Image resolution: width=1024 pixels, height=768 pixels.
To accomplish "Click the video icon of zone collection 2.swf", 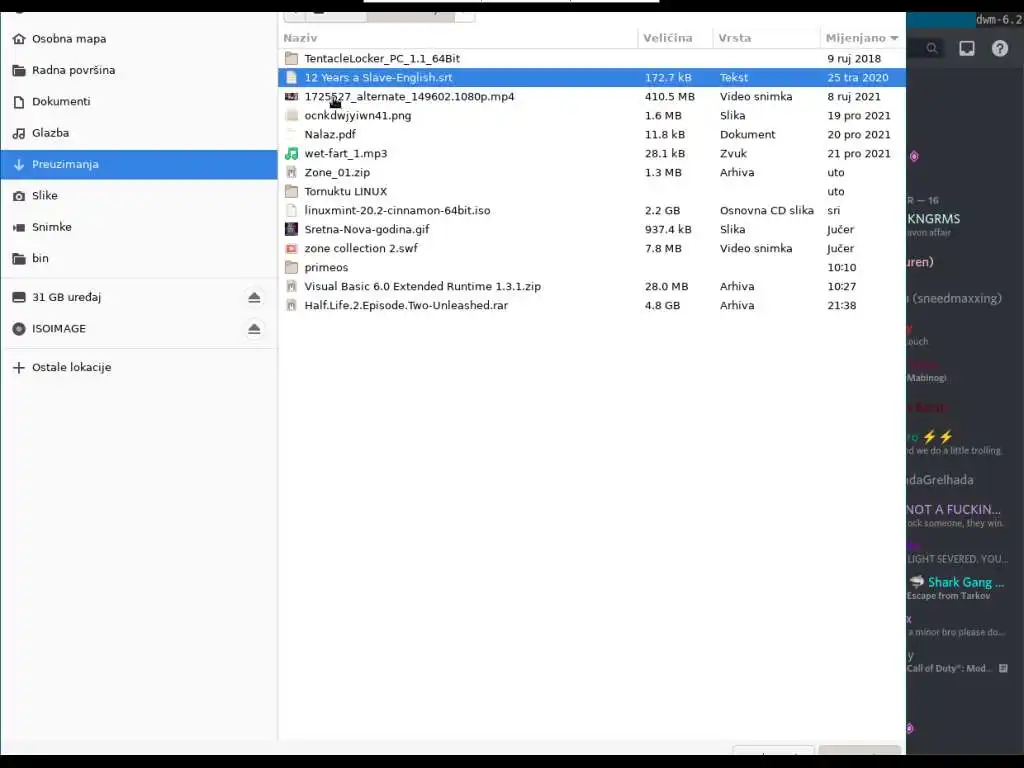I will (x=291, y=248).
